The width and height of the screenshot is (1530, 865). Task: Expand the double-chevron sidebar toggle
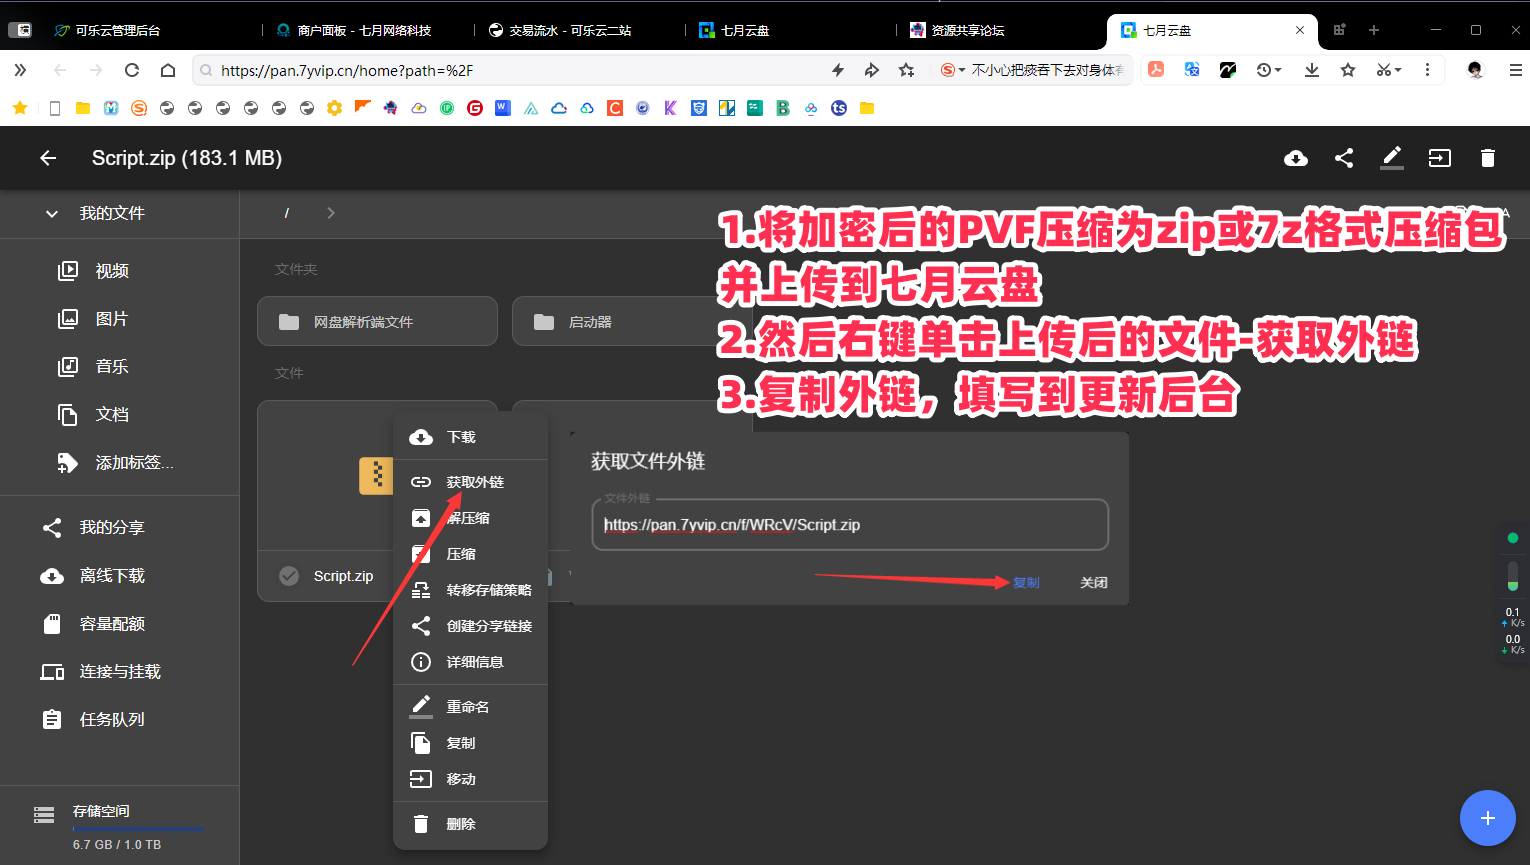(x=20, y=70)
